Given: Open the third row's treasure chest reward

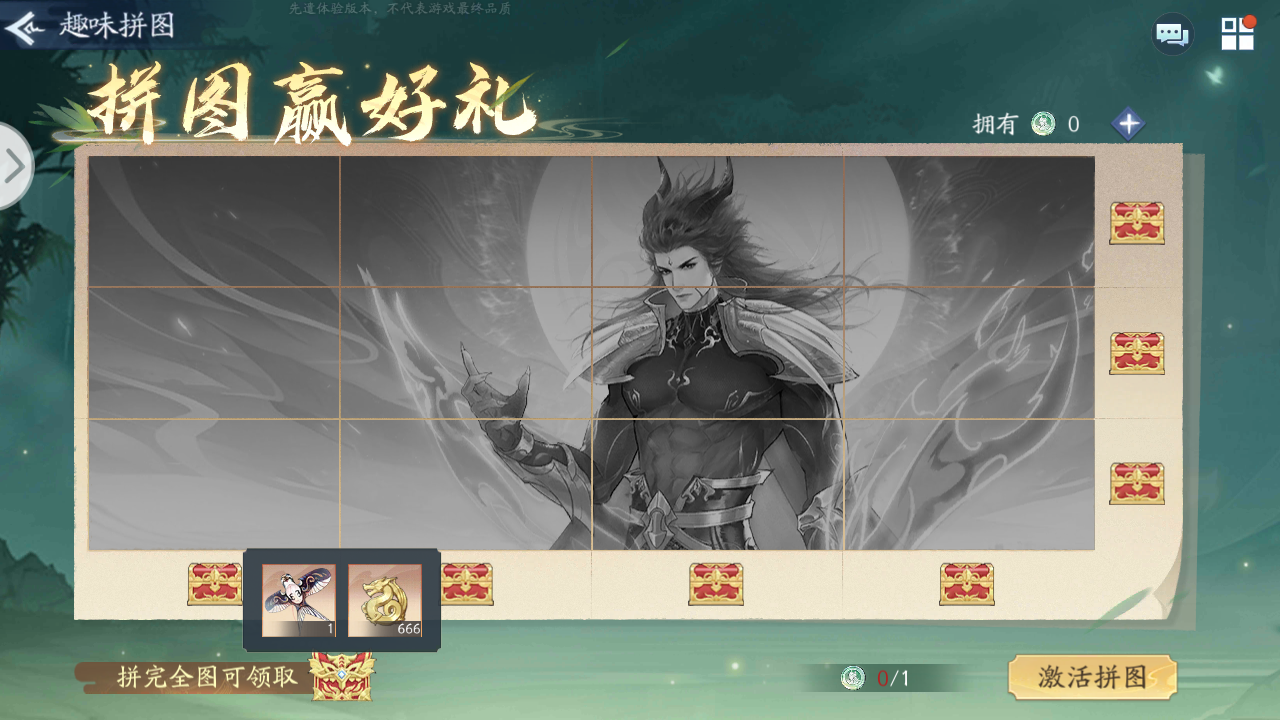Looking at the screenshot, I should point(1137,483).
